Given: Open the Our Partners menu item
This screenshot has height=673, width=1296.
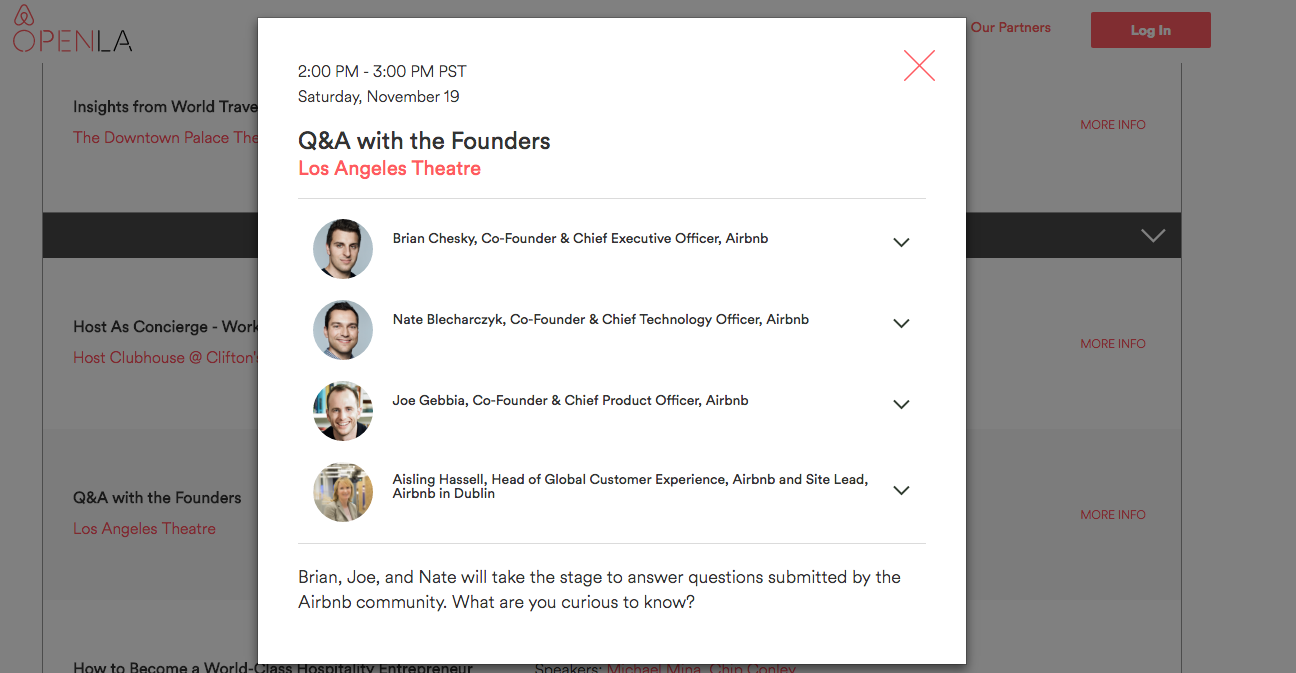Looking at the screenshot, I should click(x=1010, y=27).
